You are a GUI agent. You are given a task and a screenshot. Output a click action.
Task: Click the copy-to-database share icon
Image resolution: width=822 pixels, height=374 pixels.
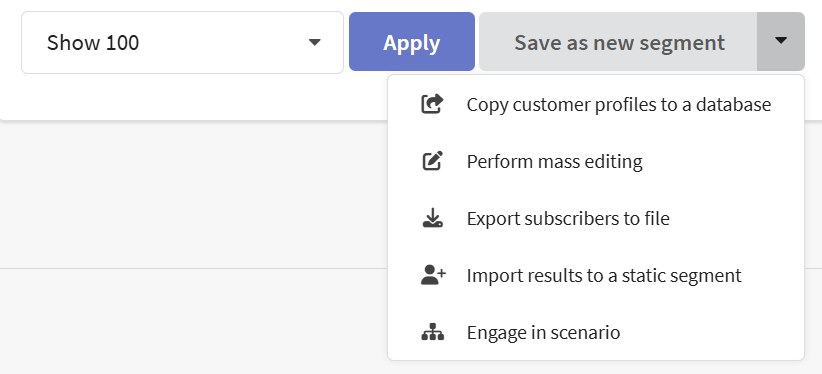(x=432, y=104)
